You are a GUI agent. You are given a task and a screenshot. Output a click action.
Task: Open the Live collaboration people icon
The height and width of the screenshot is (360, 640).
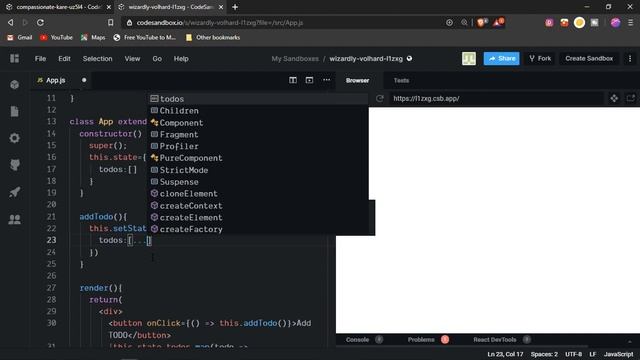coord(15,219)
